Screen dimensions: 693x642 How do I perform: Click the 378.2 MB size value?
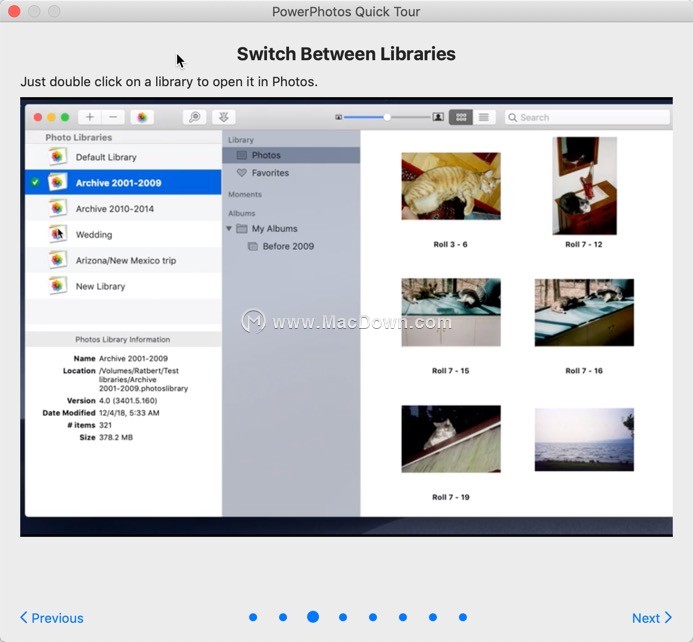coord(116,437)
